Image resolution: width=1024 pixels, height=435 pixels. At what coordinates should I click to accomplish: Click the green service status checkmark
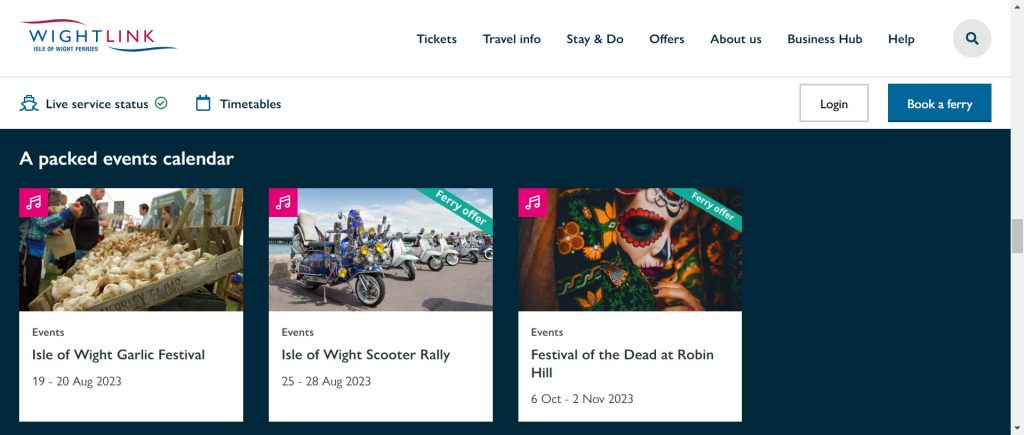click(x=161, y=103)
